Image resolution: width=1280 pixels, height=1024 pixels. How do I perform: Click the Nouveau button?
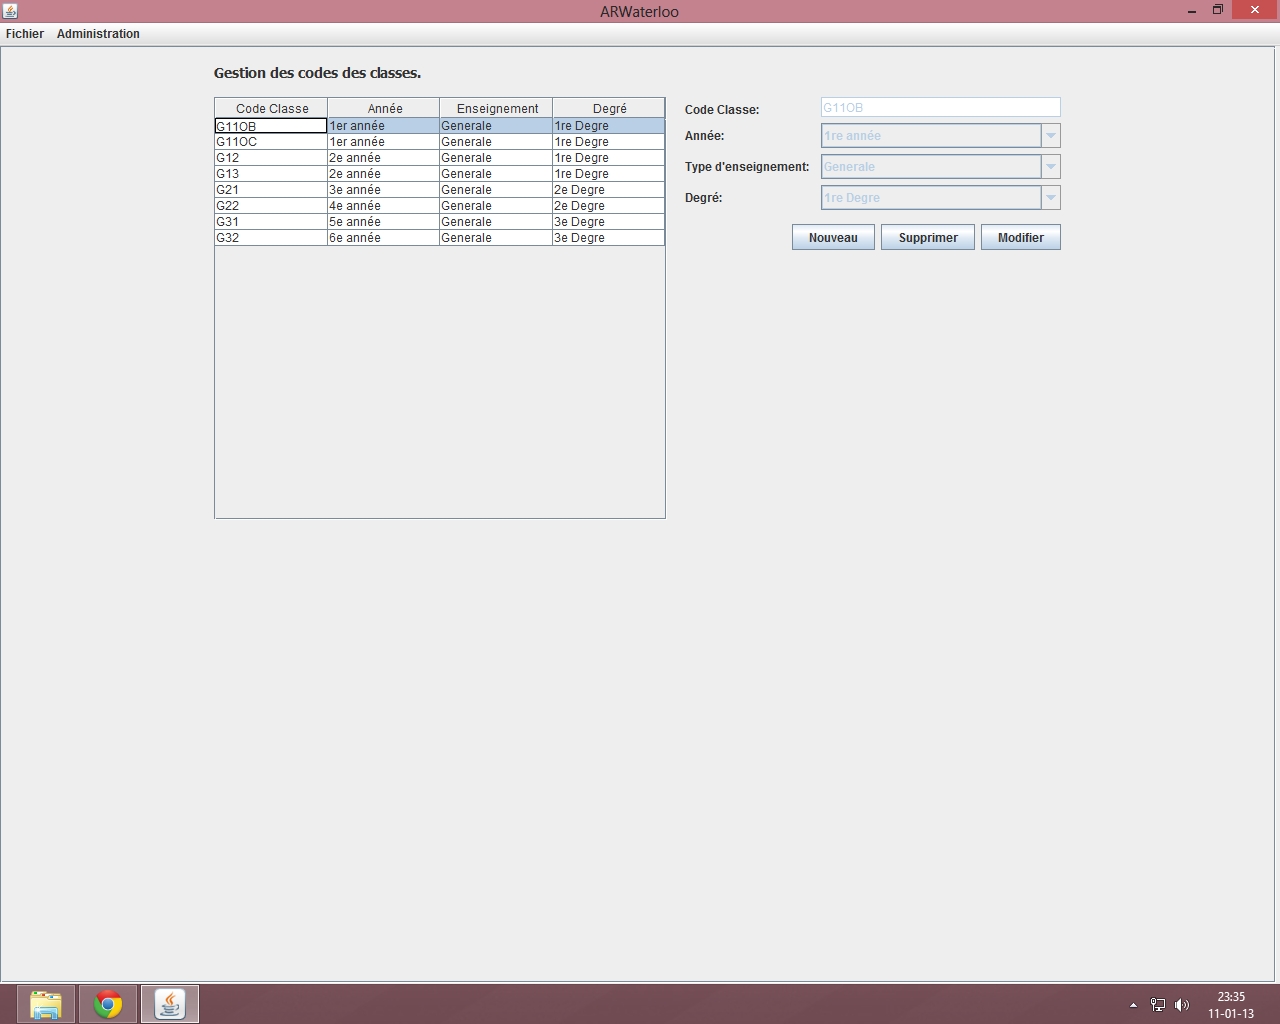(833, 238)
